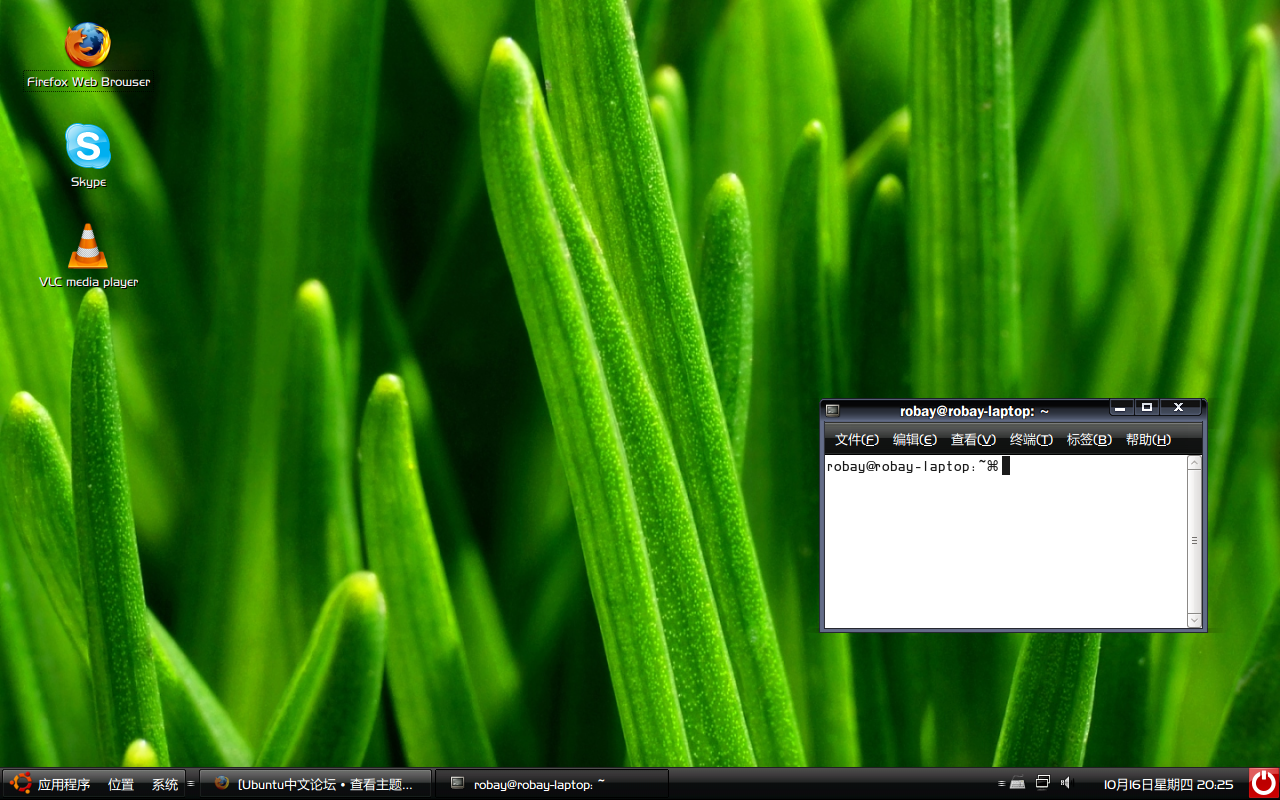This screenshot has width=1280, height=800.
Task: Click the panel grip handle beside 系统
Action: coord(190,784)
